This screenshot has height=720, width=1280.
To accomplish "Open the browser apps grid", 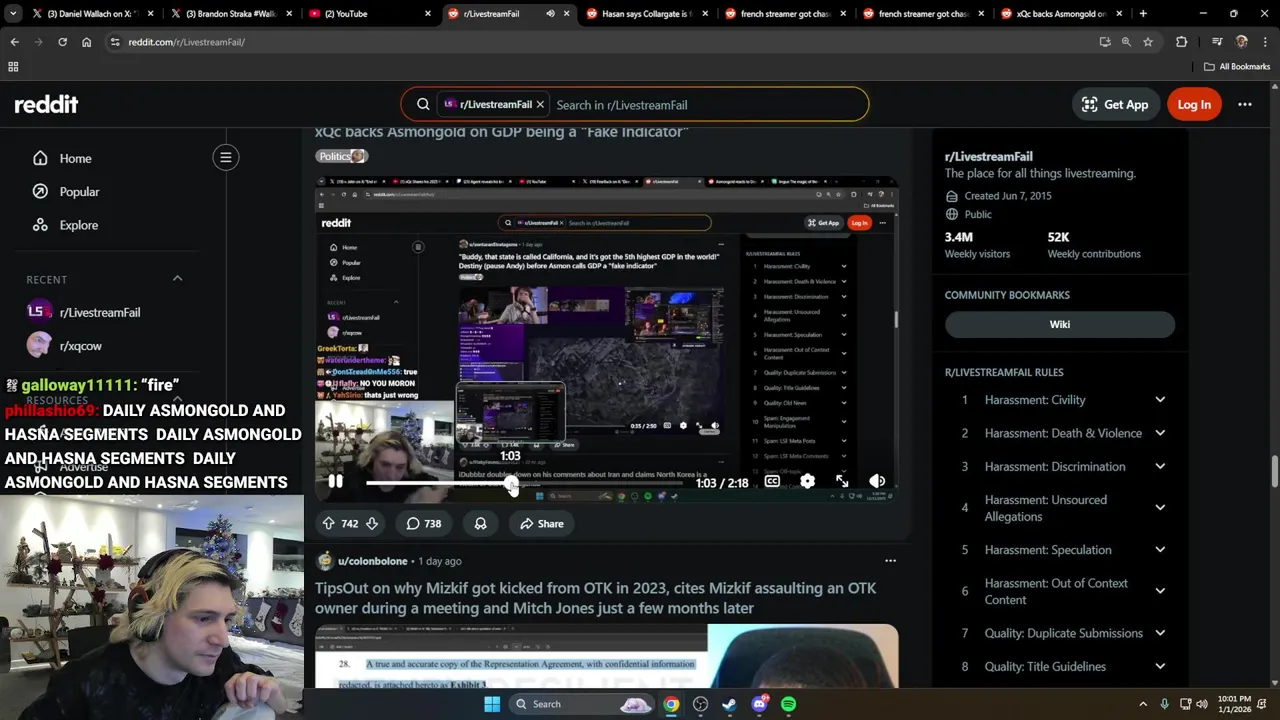I will [13, 67].
